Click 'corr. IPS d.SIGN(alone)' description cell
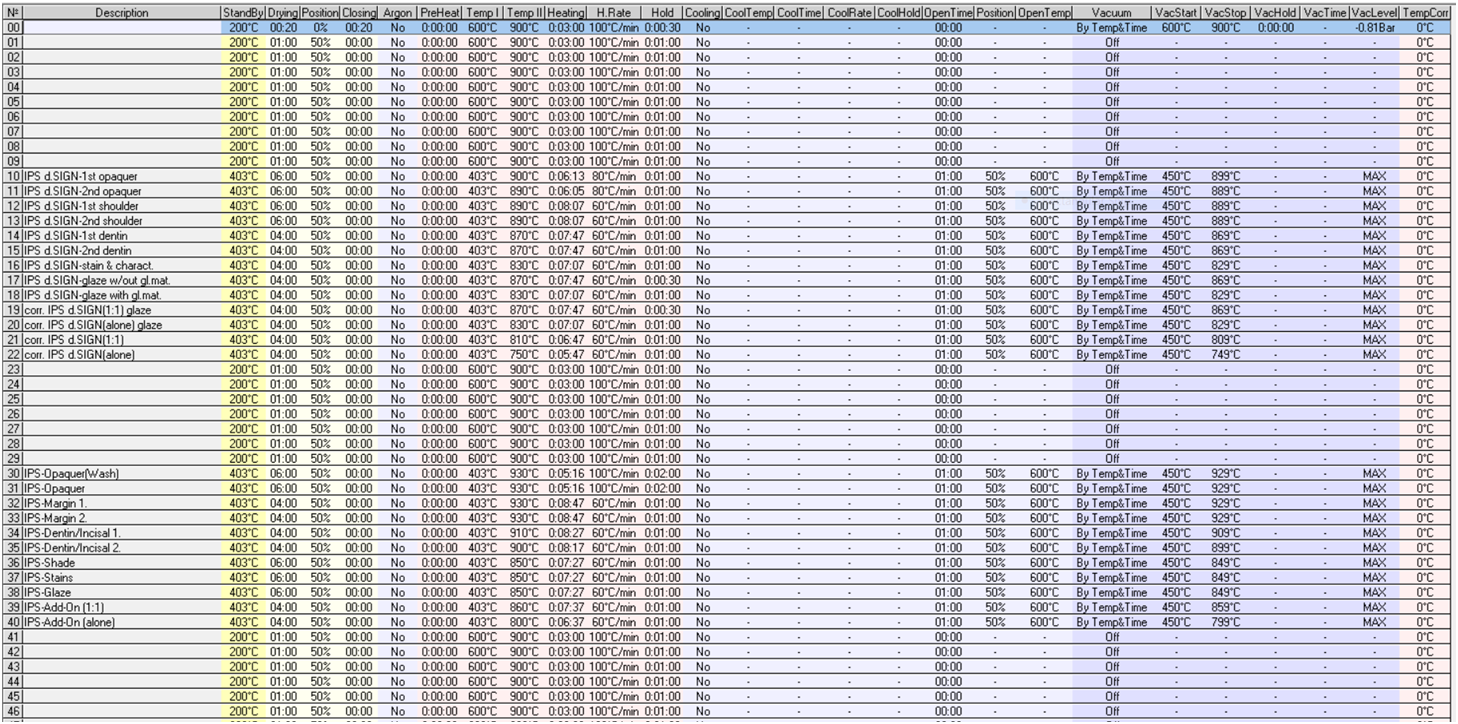Viewport: 1458px width, 724px height. coord(122,354)
